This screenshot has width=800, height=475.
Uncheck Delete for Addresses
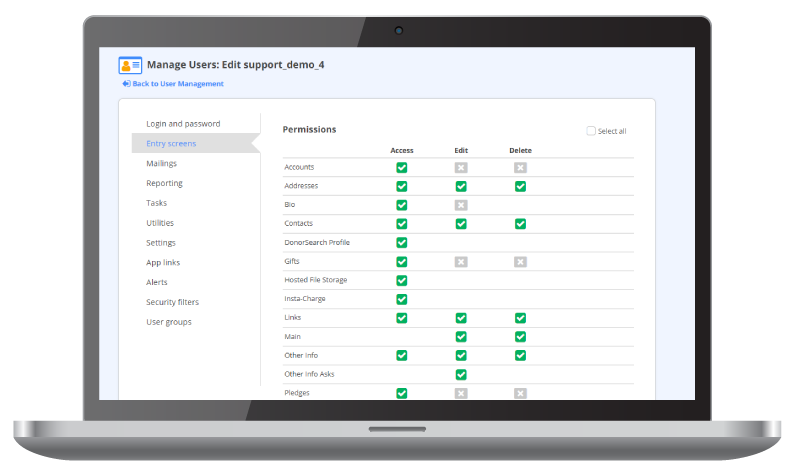[x=520, y=186]
